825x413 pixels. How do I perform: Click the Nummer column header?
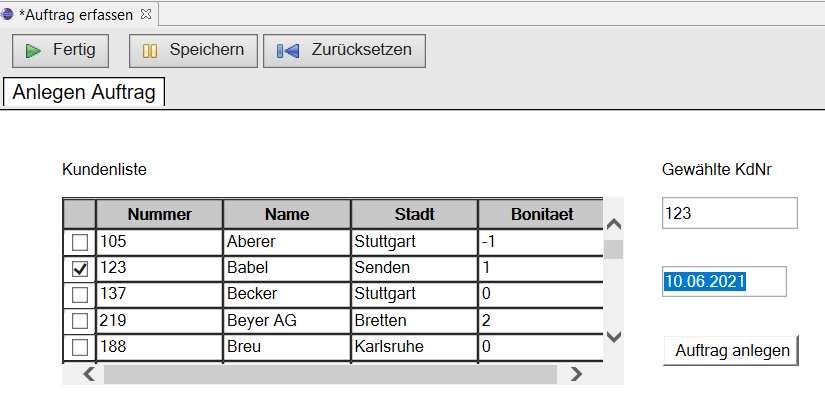click(x=159, y=214)
